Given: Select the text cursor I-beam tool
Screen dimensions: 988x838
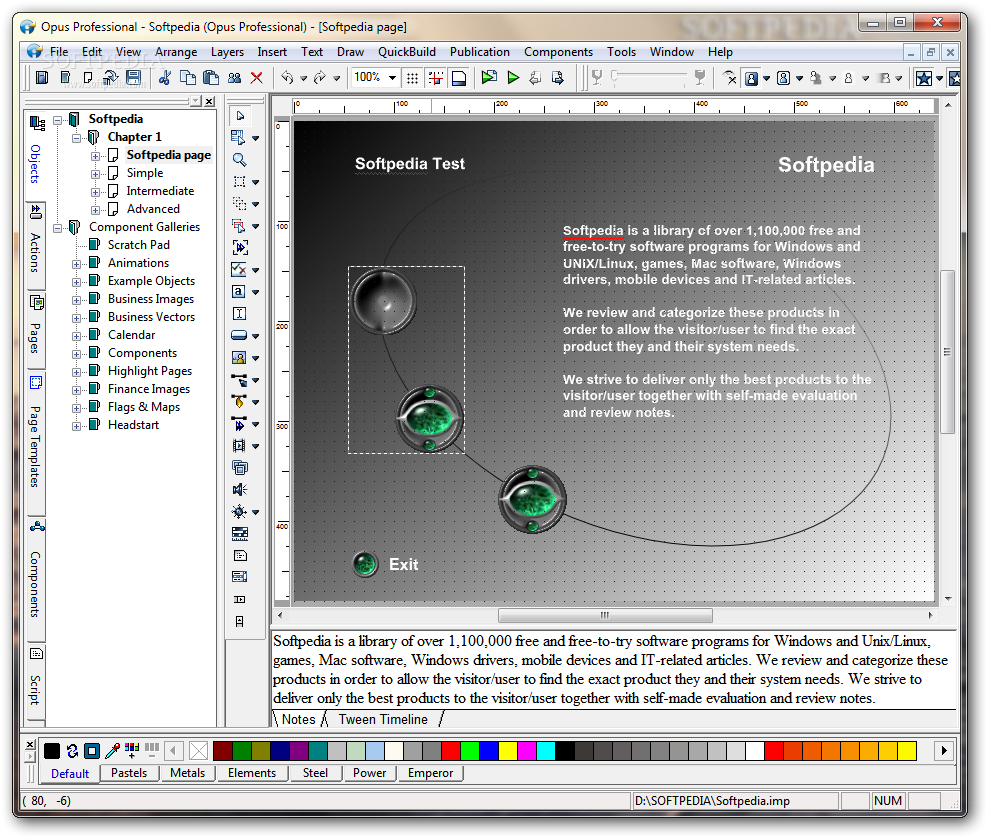Looking at the screenshot, I should [239, 314].
